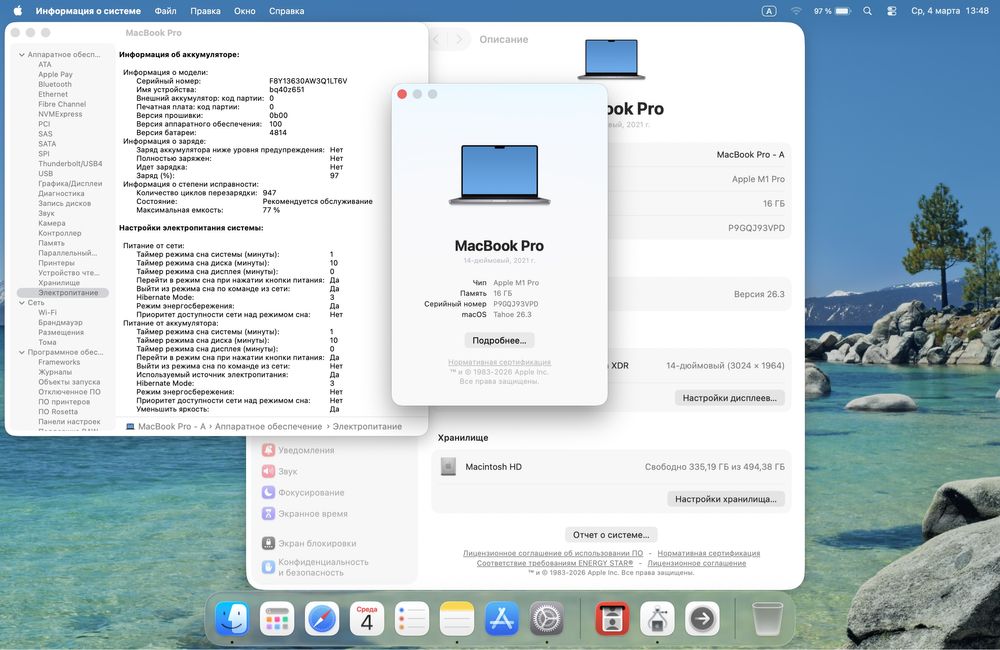
Task: Open Соответствие требованиям ENERGY STAR link
Action: (x=555, y=563)
